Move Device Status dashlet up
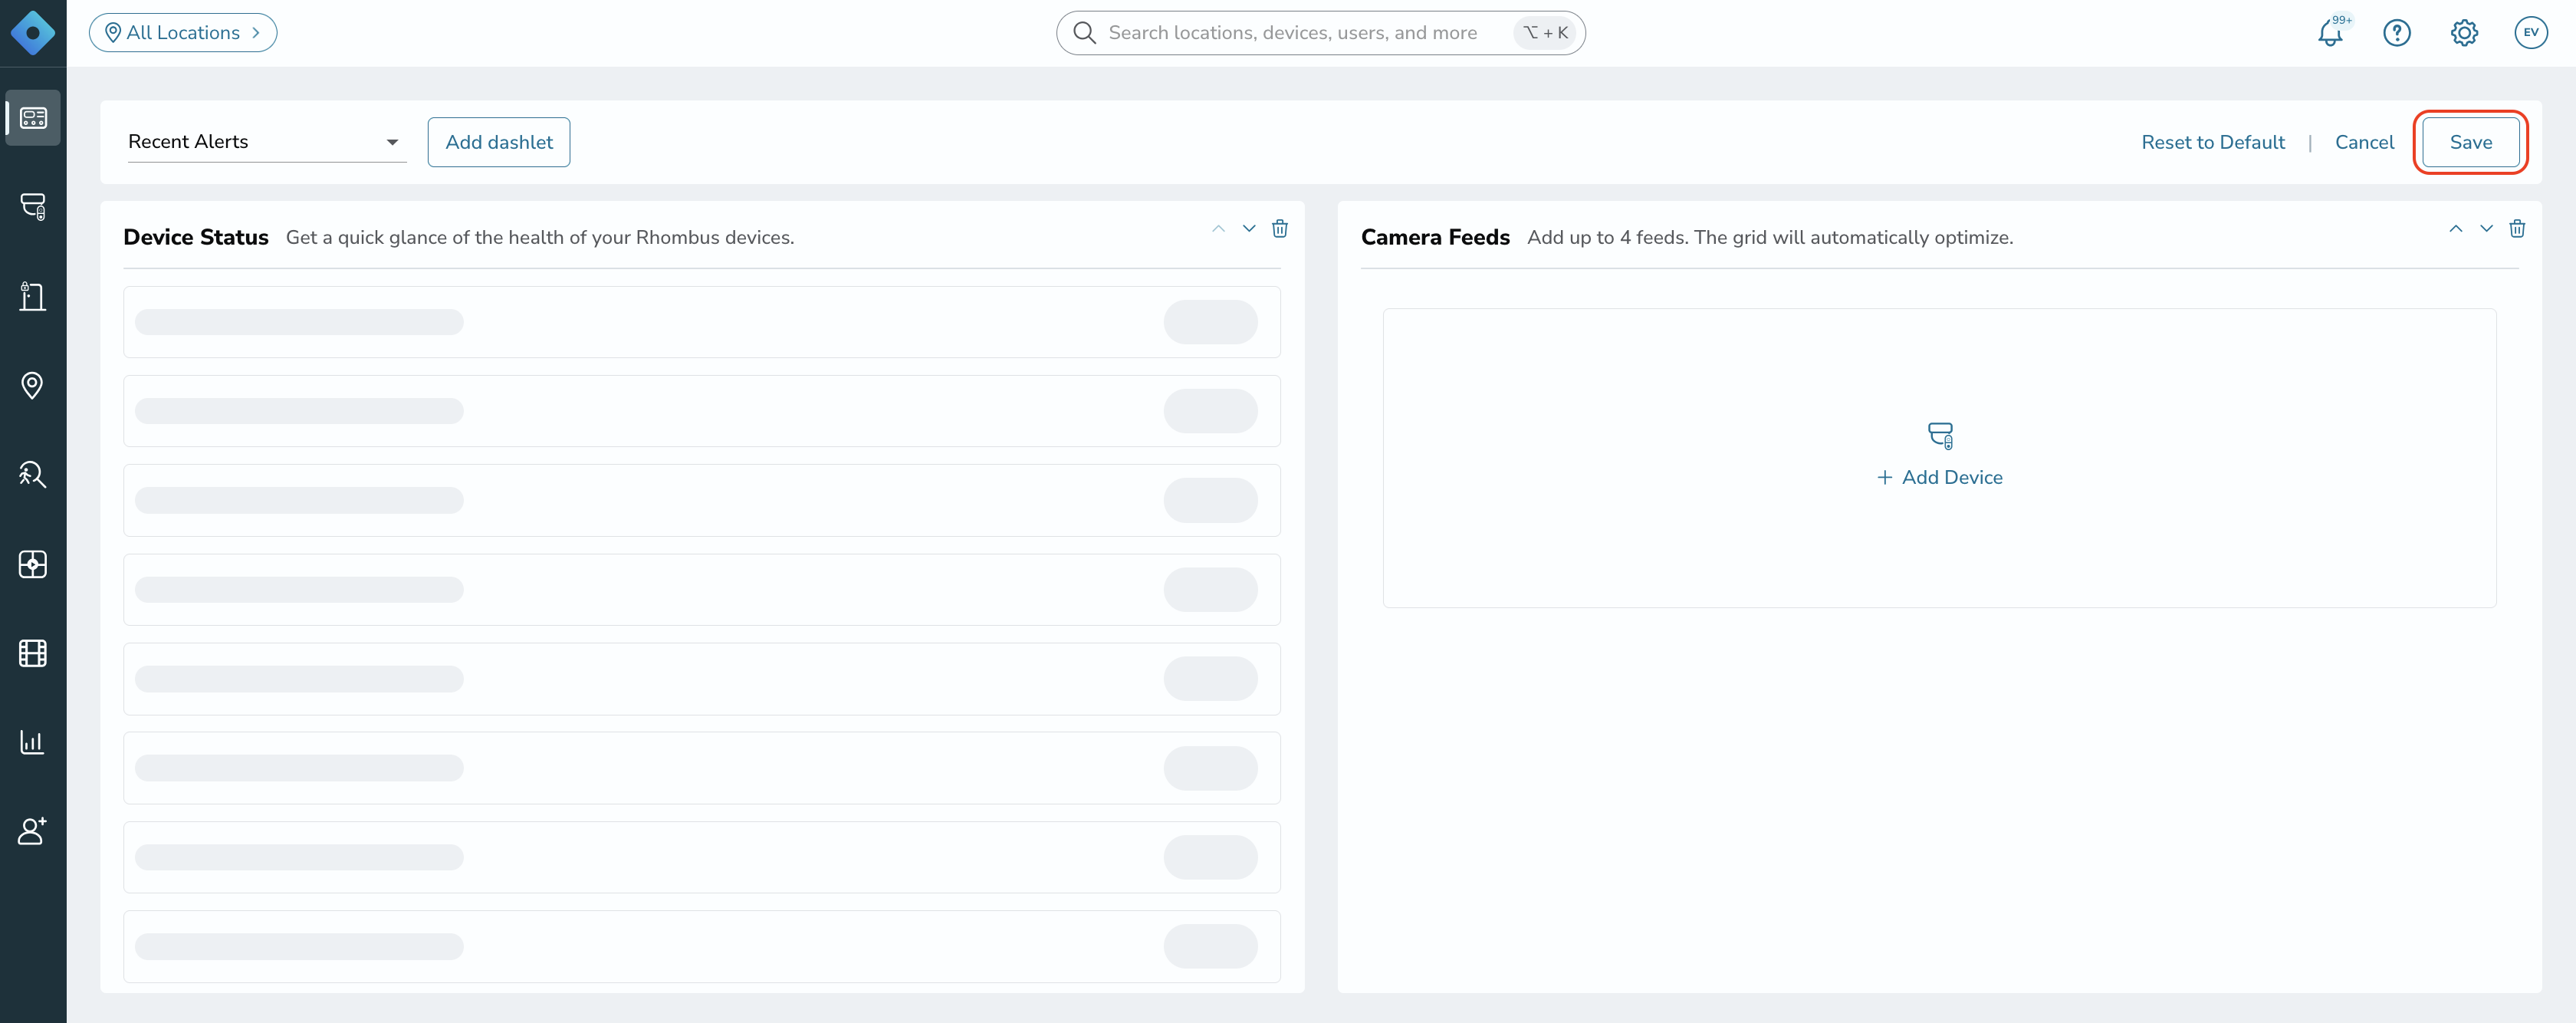The width and height of the screenshot is (2576, 1023). point(1218,229)
